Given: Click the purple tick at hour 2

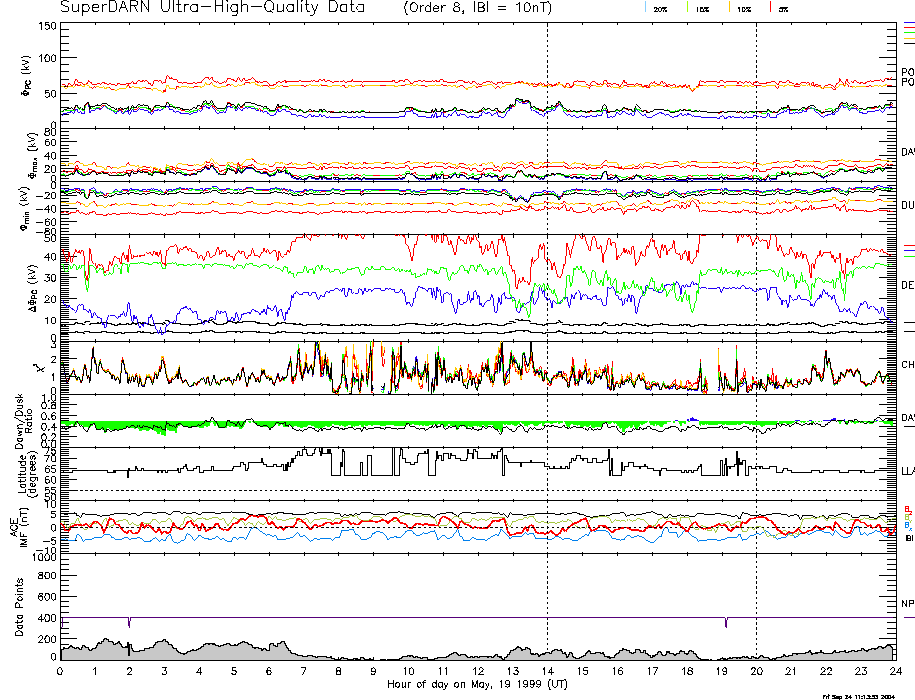Looking at the screenshot, I should coord(130,623).
